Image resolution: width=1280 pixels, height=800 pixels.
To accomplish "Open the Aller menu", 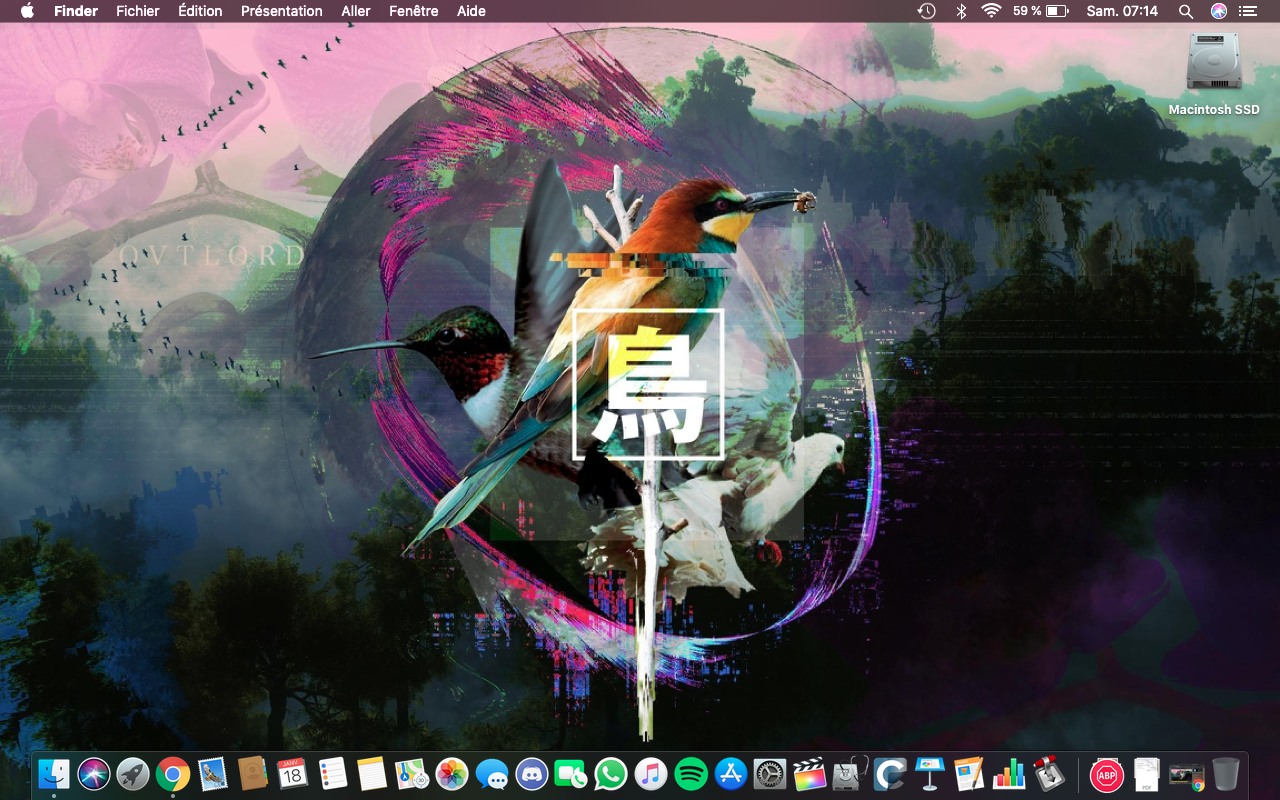I will click(x=356, y=11).
